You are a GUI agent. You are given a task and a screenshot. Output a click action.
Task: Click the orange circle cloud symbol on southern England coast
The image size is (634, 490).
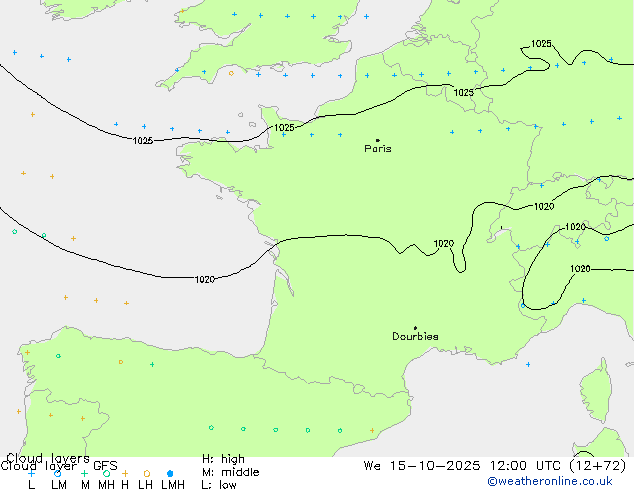(x=231, y=73)
